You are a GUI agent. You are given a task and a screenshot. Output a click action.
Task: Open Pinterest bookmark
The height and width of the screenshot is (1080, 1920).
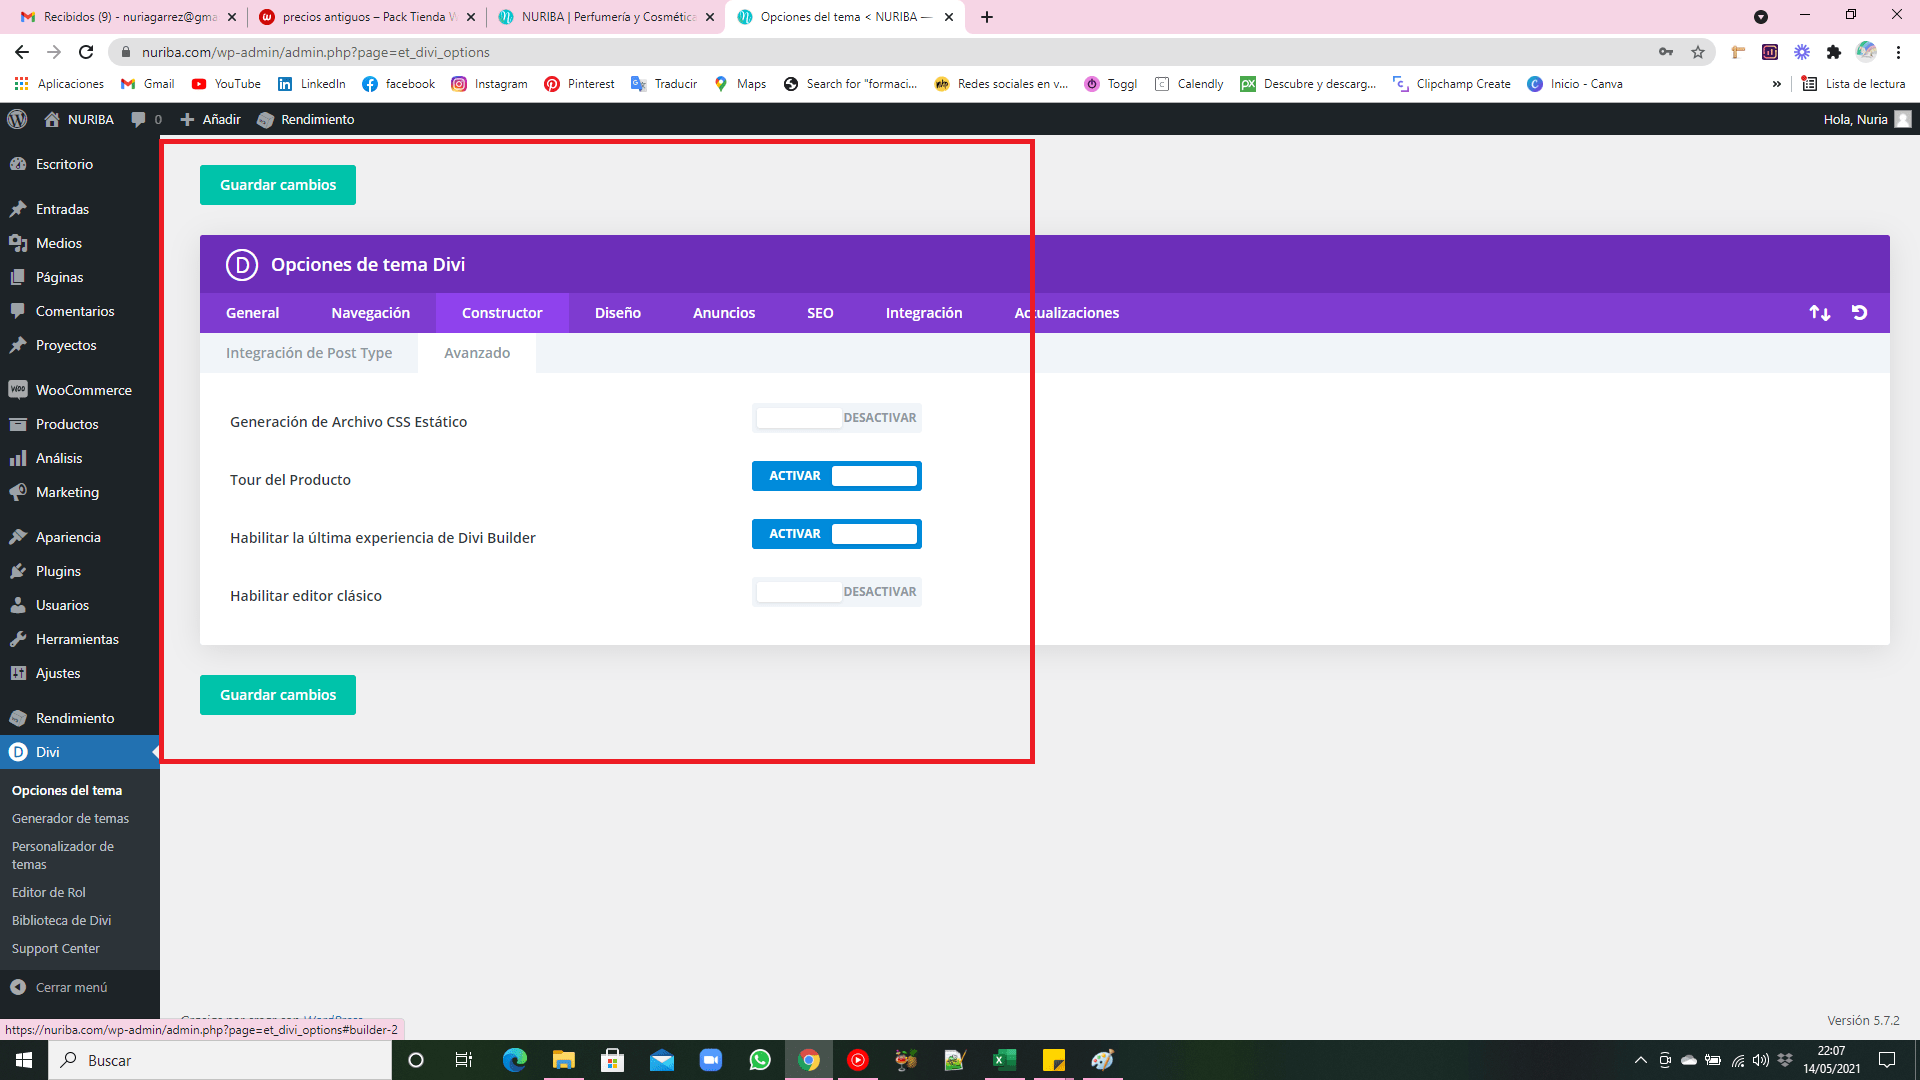[580, 84]
